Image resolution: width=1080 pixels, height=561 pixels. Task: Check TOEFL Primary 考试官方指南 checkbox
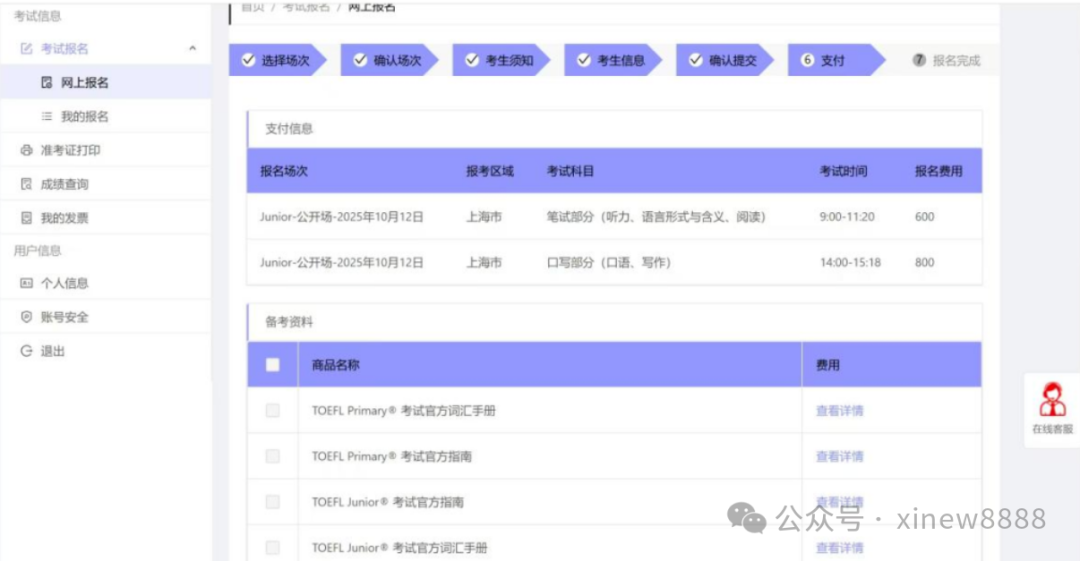[272, 457]
